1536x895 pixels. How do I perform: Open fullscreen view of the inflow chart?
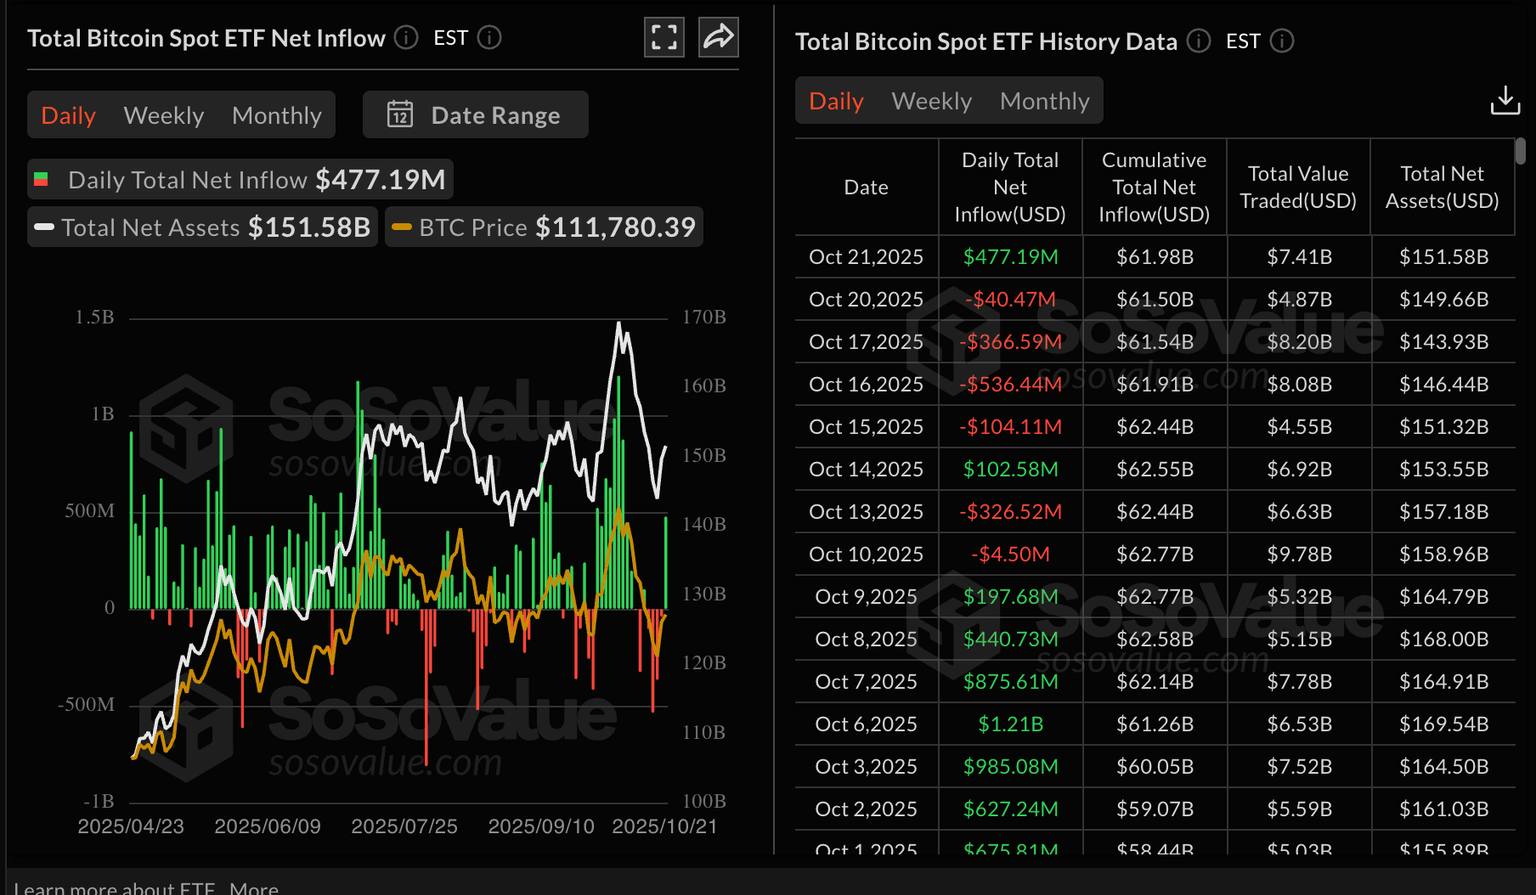664,38
